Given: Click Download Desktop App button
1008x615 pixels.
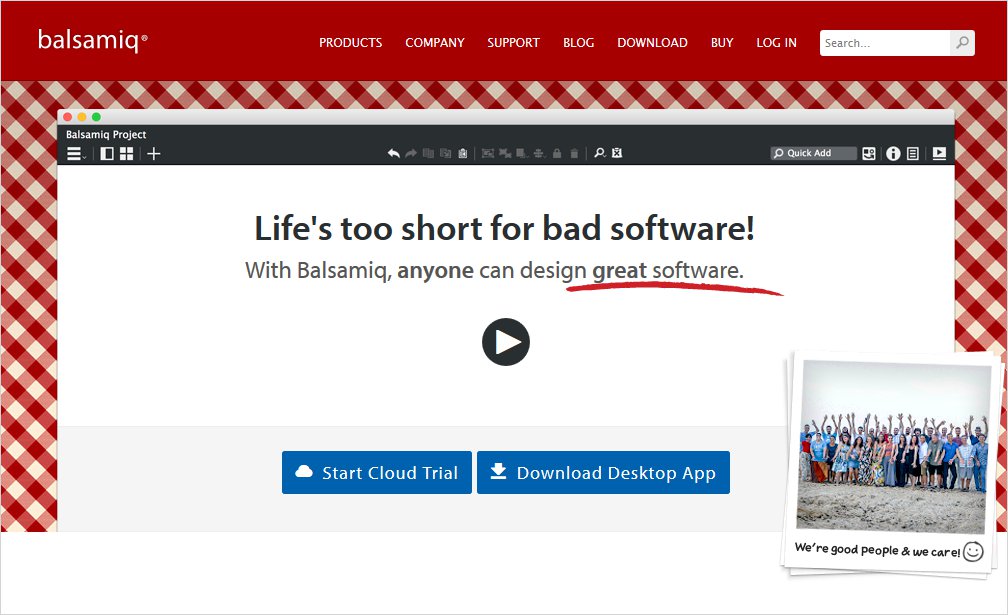Looking at the screenshot, I should 603,473.
